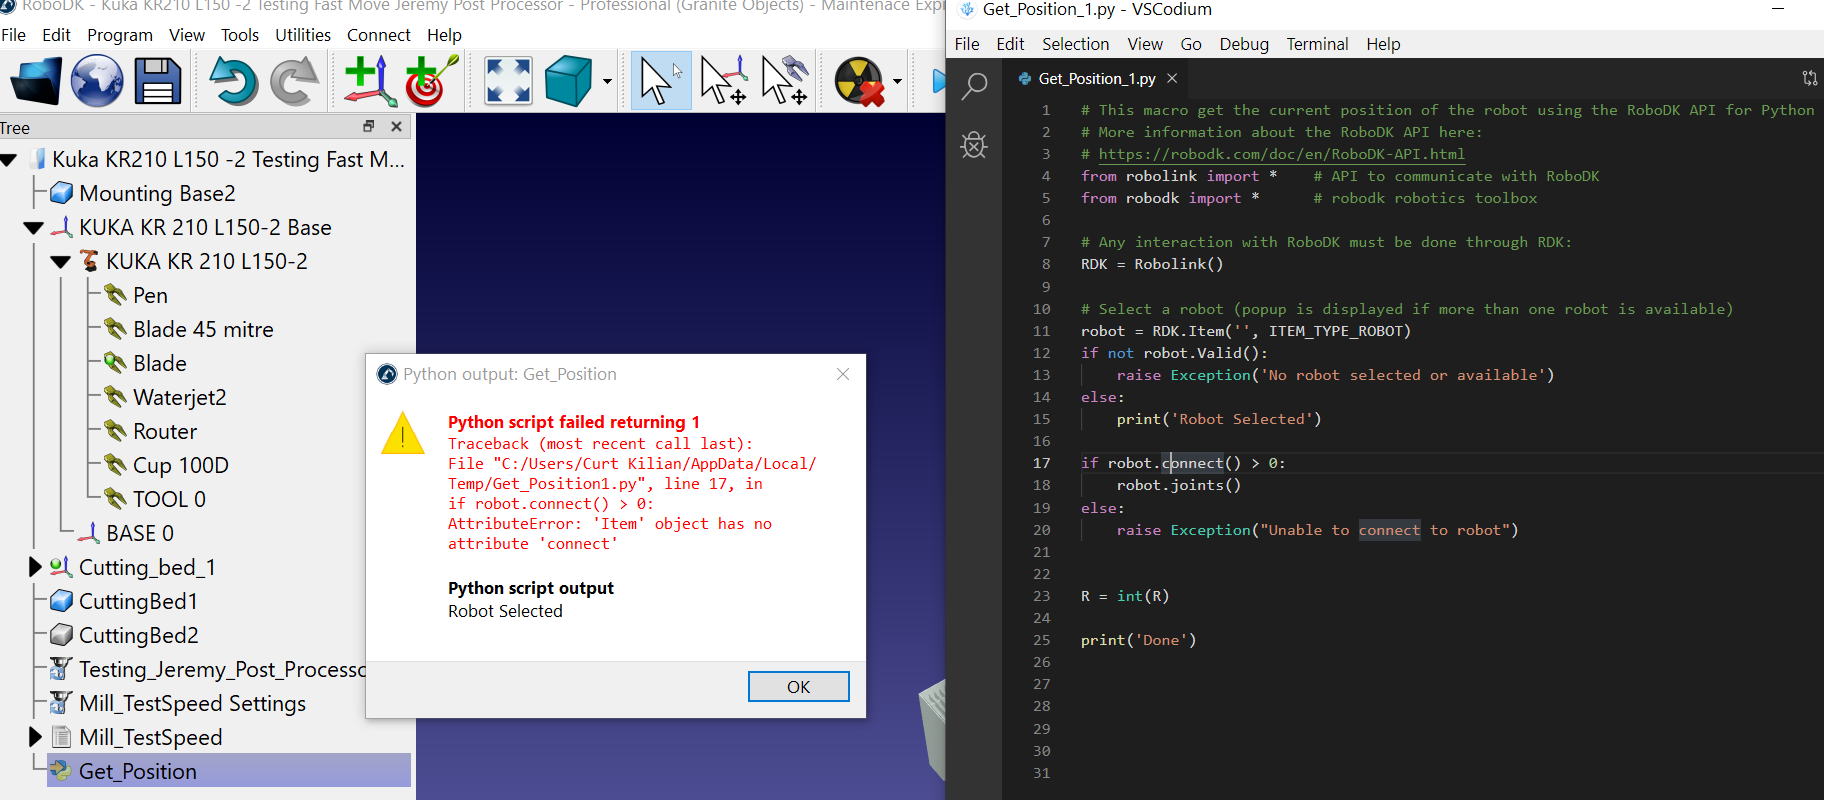Open the robodk.com API documentation link
Image resolution: width=1824 pixels, height=800 pixels.
point(1281,154)
